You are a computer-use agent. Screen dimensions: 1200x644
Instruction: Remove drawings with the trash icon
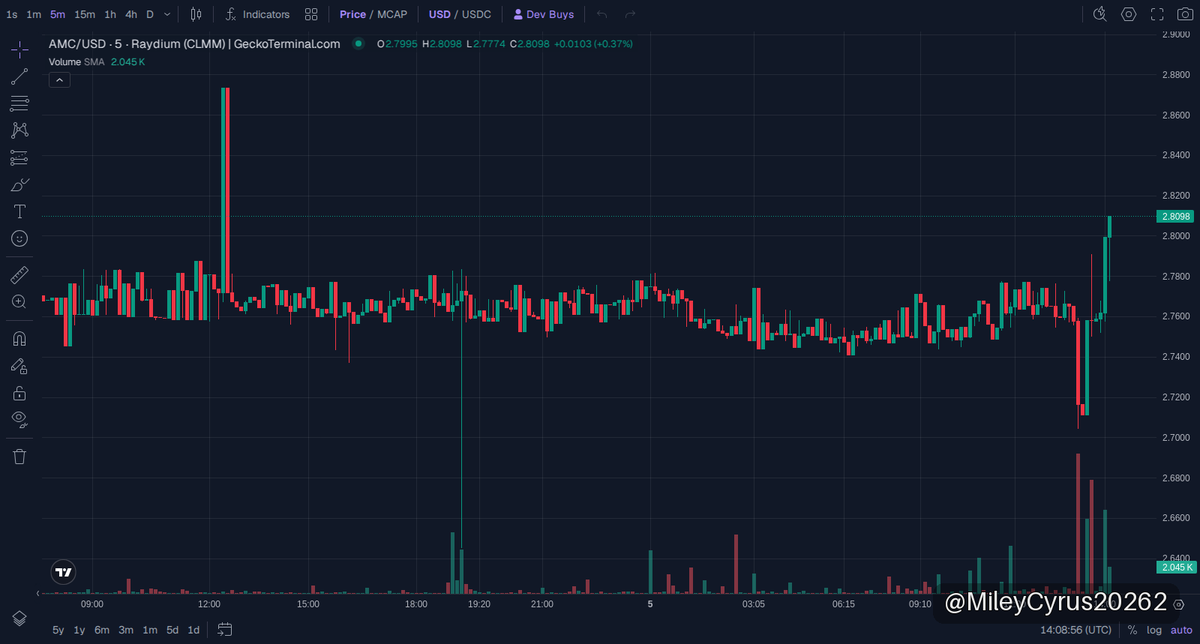19,456
